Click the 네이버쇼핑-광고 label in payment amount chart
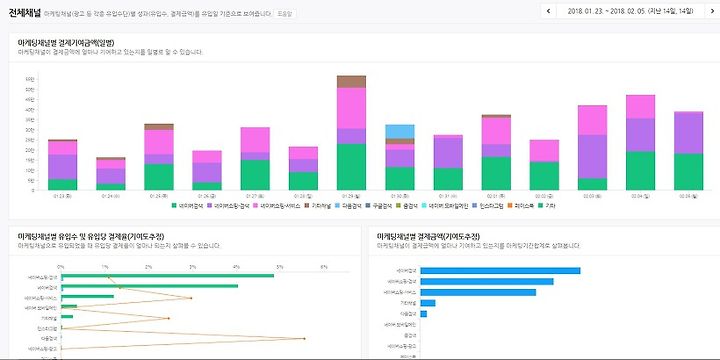This screenshot has height=360, width=720. pos(402,346)
